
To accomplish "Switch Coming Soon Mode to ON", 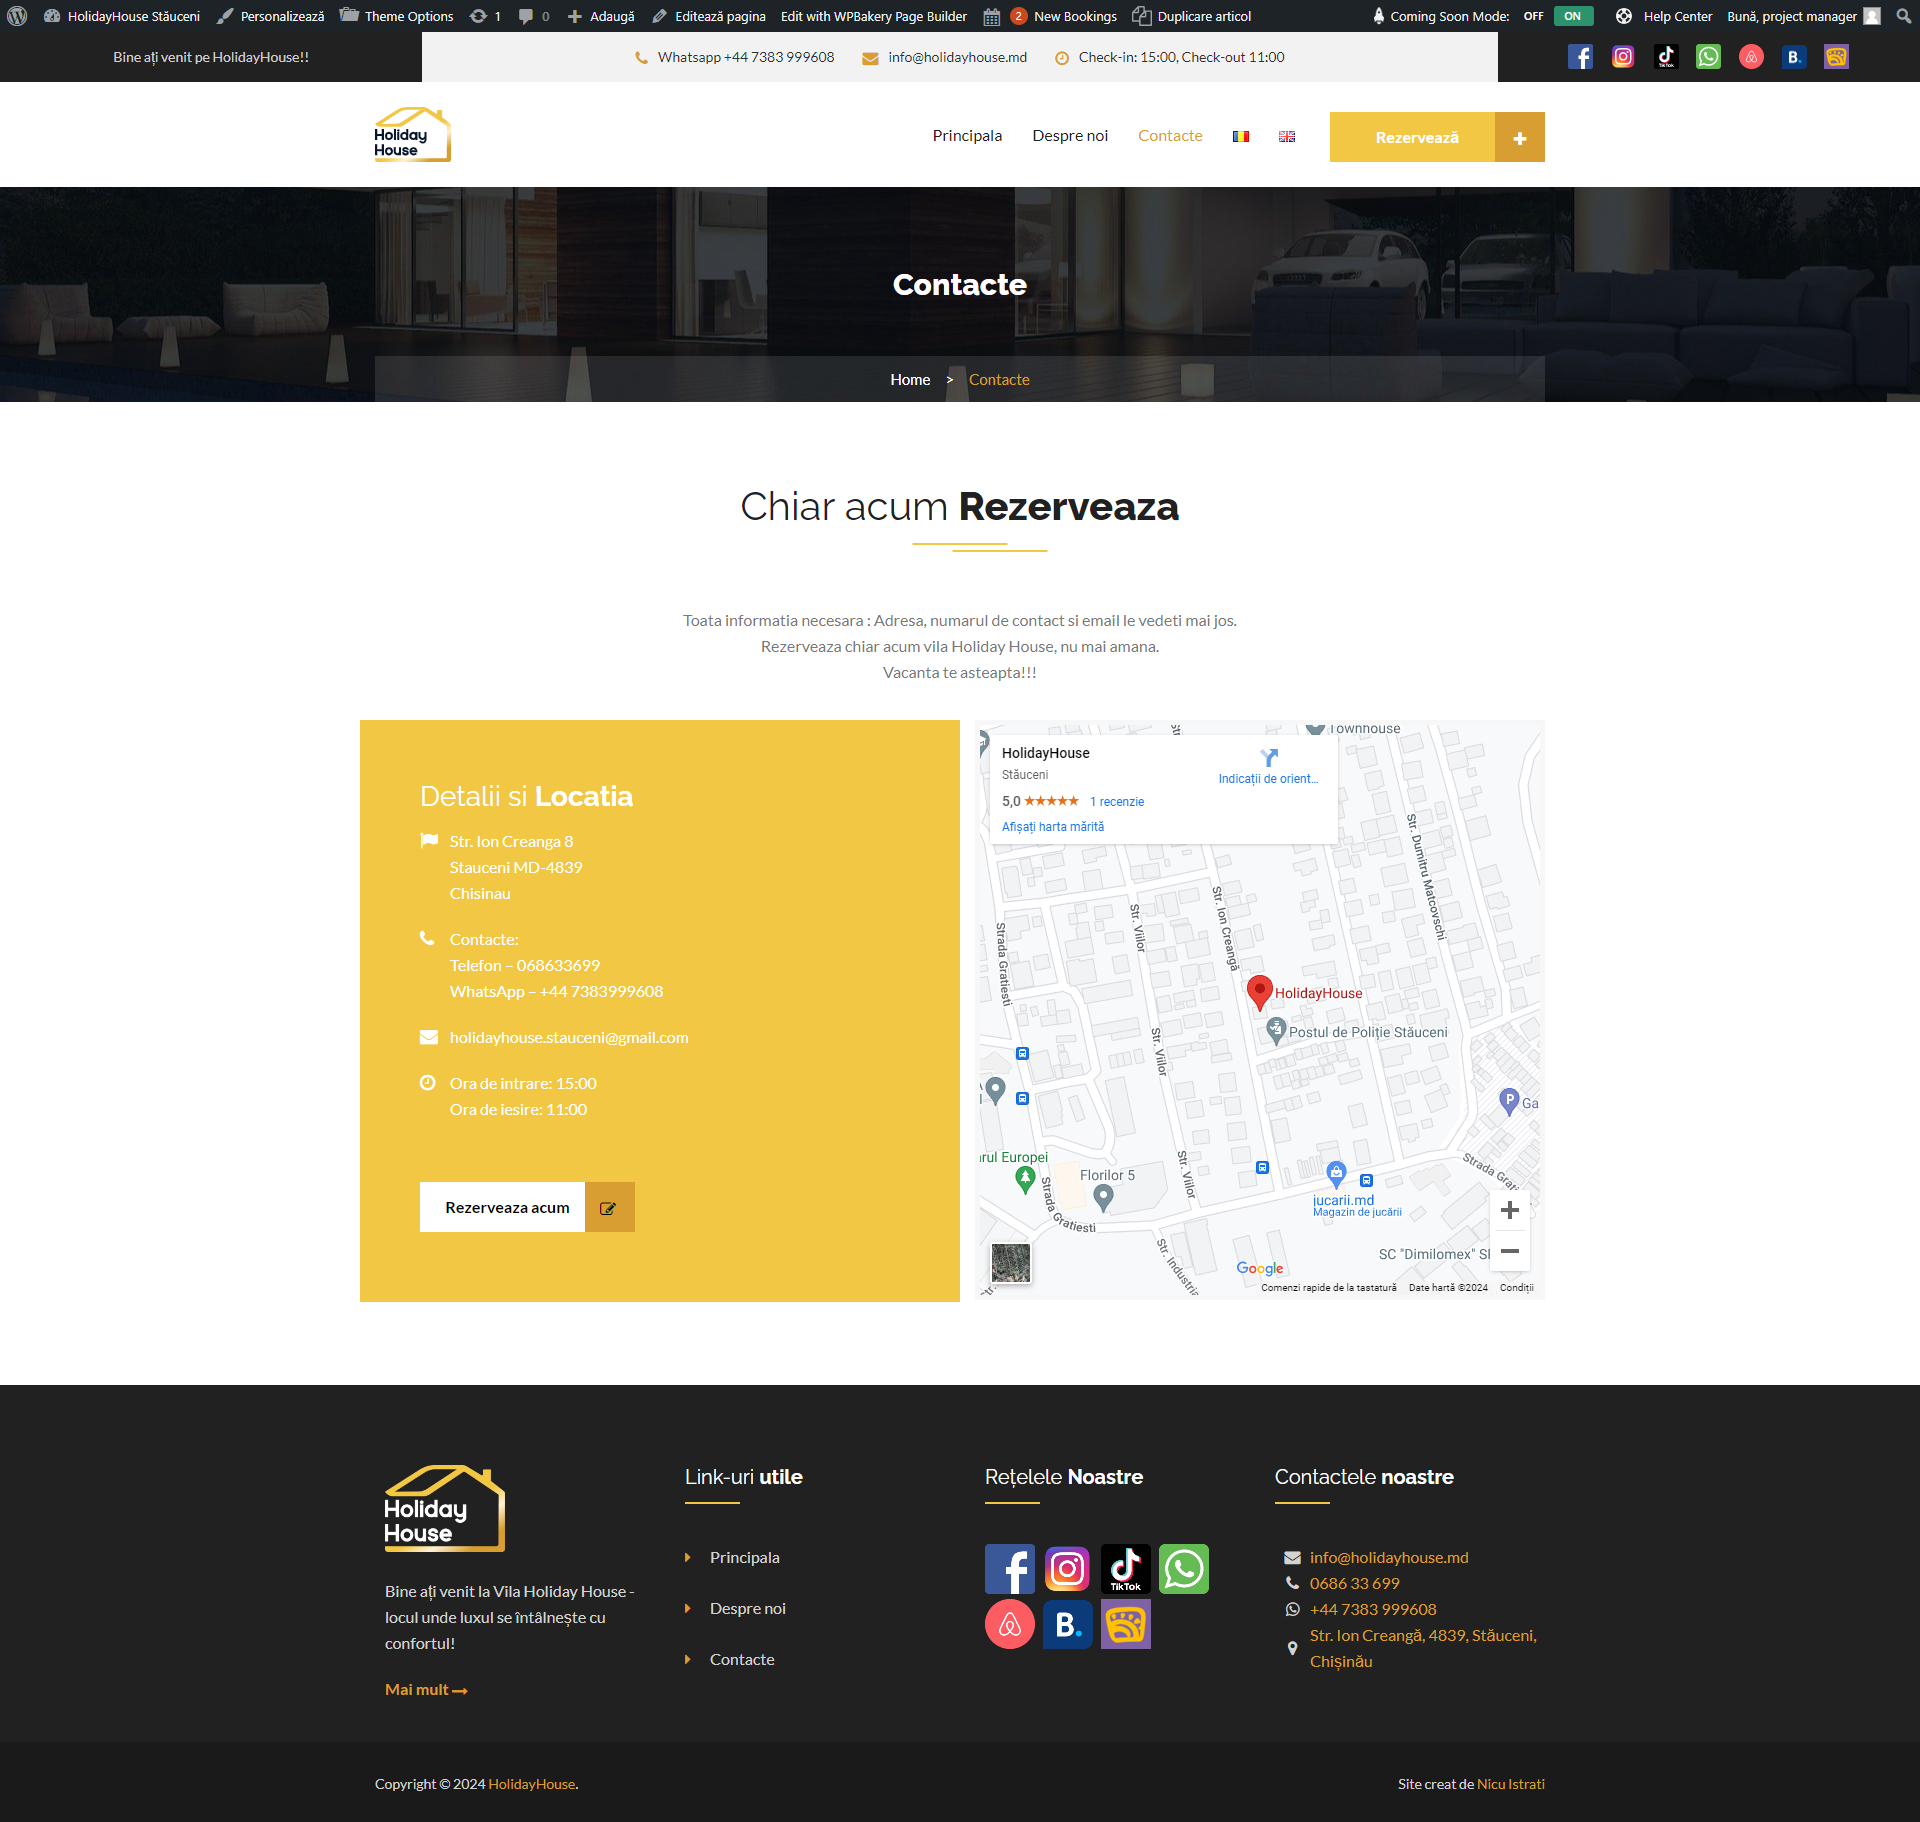I will click(1572, 16).
